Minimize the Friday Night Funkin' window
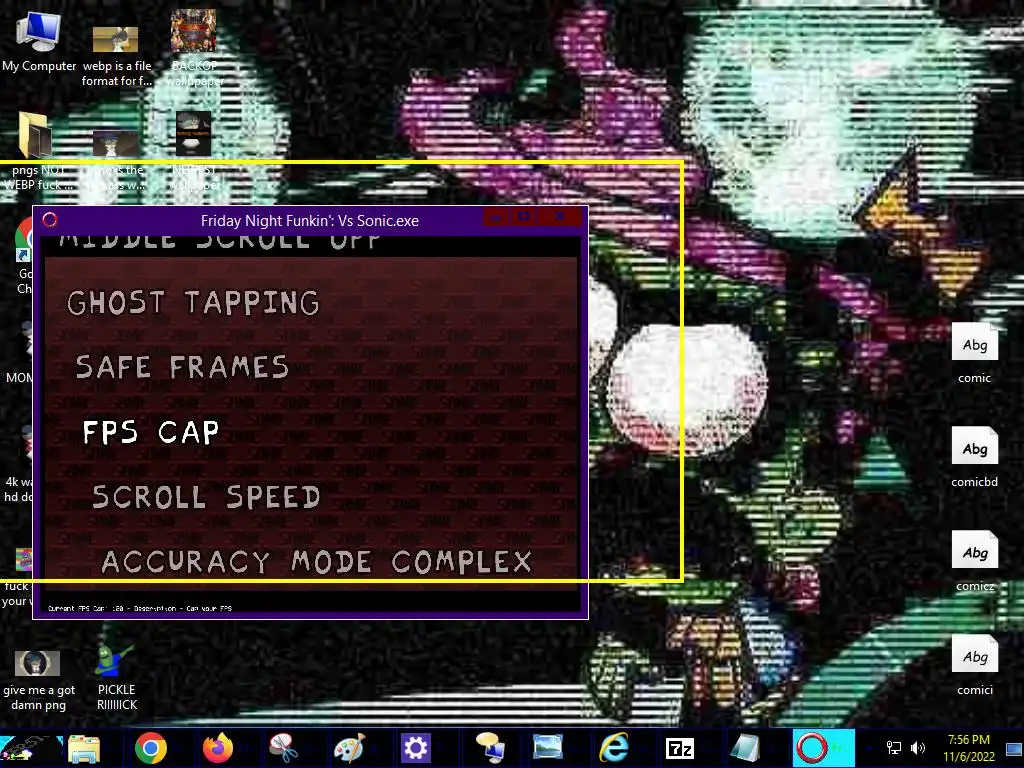 point(496,217)
